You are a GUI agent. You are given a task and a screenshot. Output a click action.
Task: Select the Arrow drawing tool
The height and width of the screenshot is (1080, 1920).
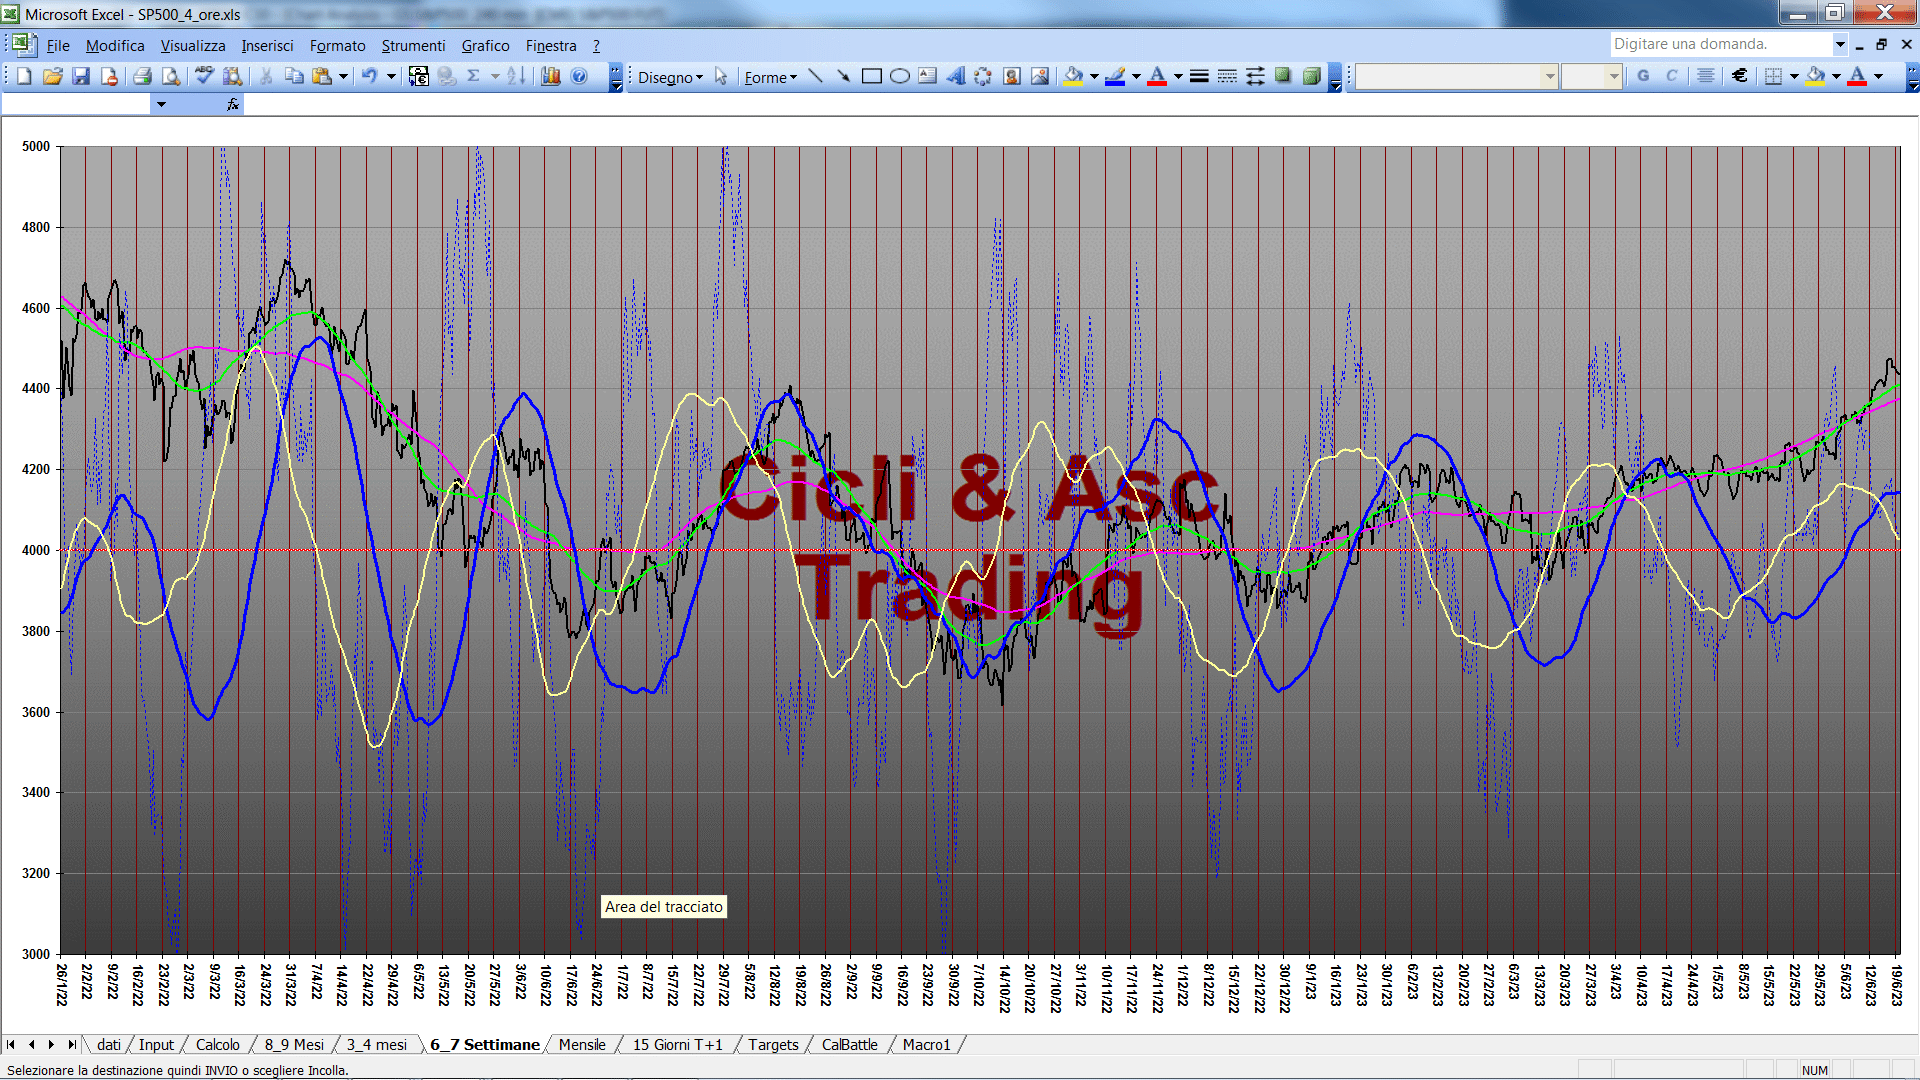pyautogui.click(x=844, y=76)
